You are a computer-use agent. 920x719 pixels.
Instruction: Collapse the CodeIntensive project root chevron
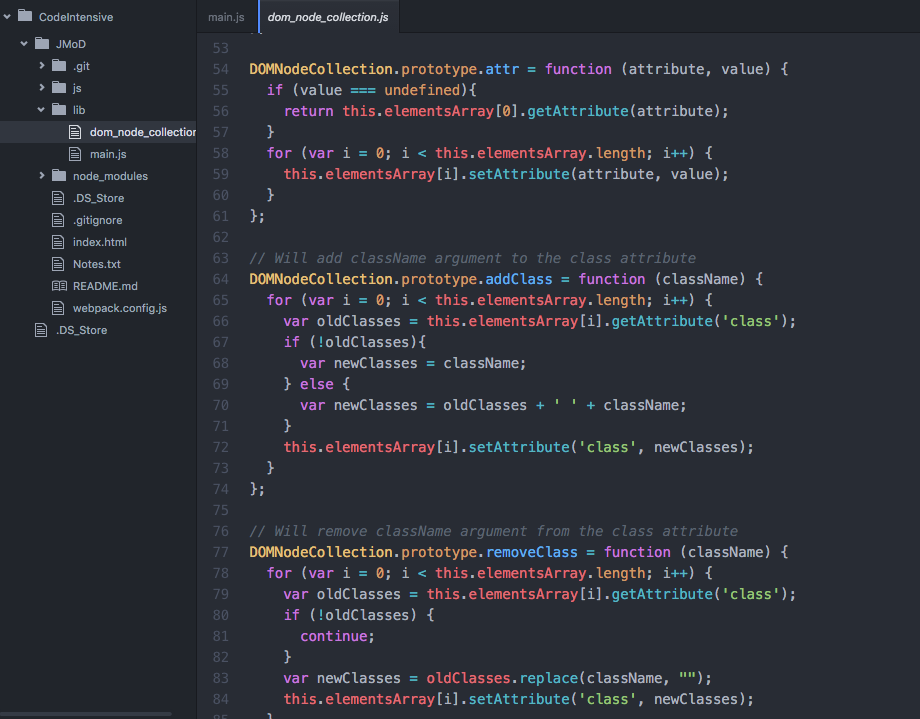pos(7,16)
